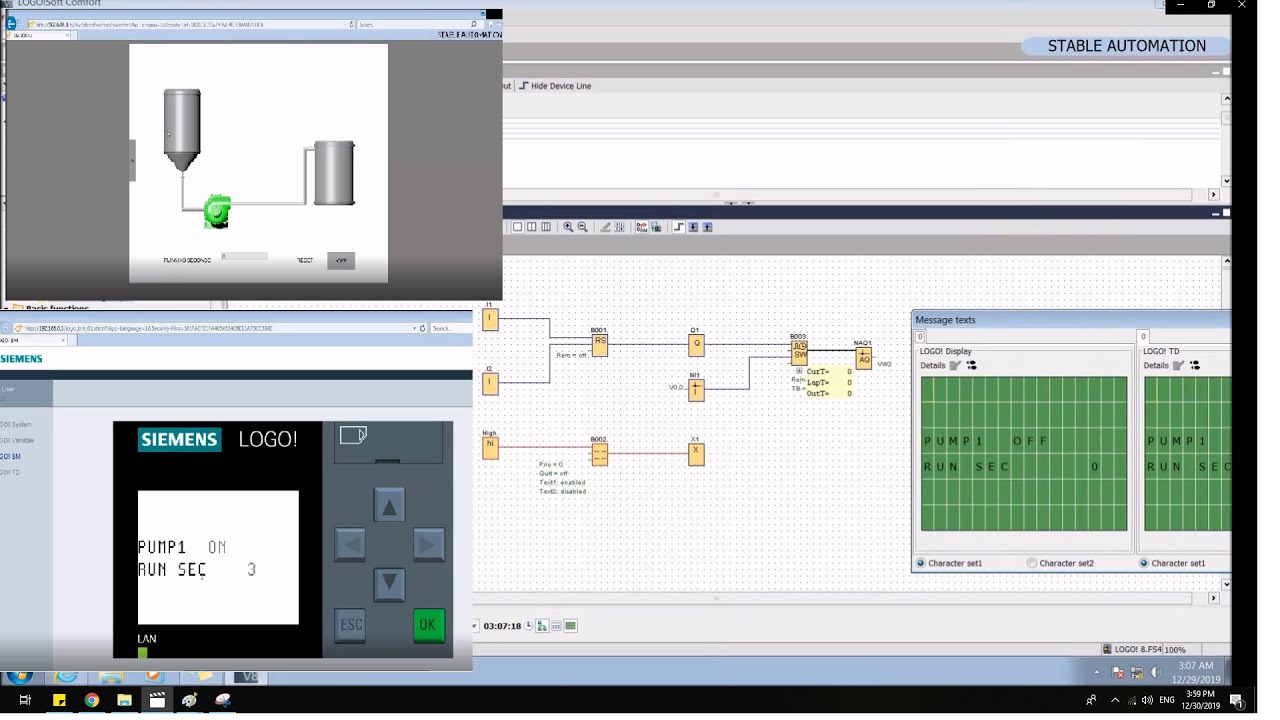Viewport: 1280px width, 720px height.
Task: Split diagram into two windows icon
Action: 531,227
